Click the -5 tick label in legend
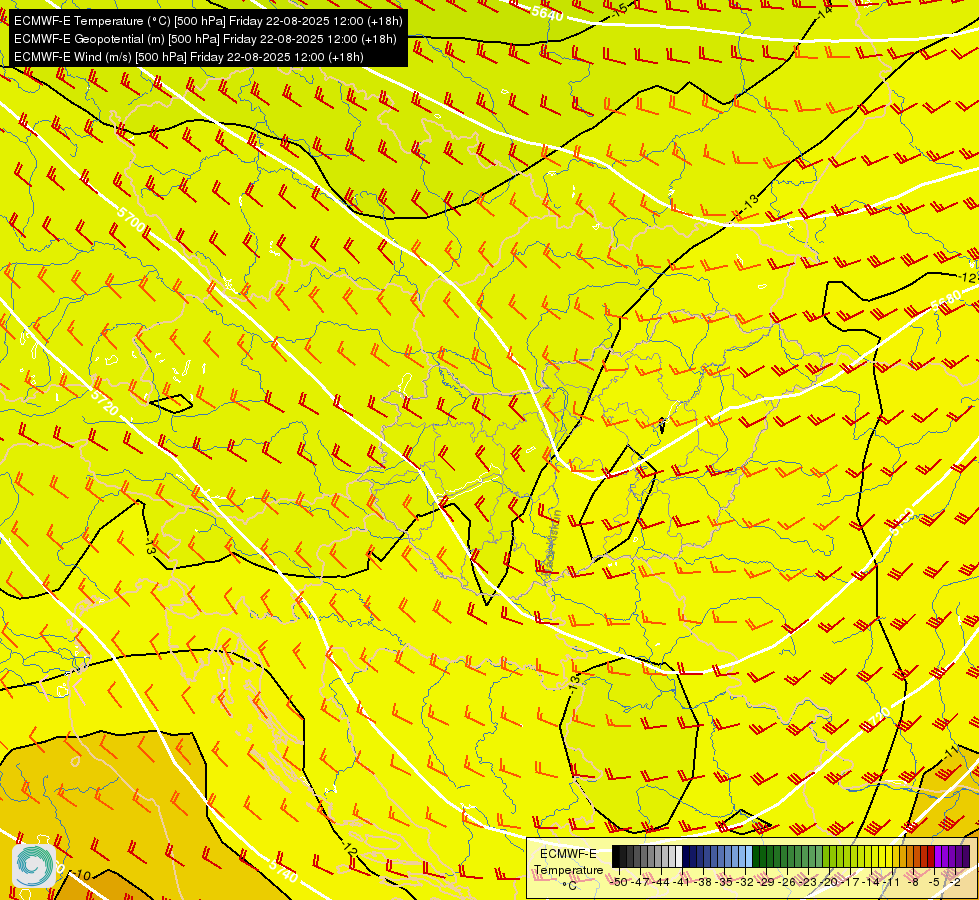 (934, 882)
